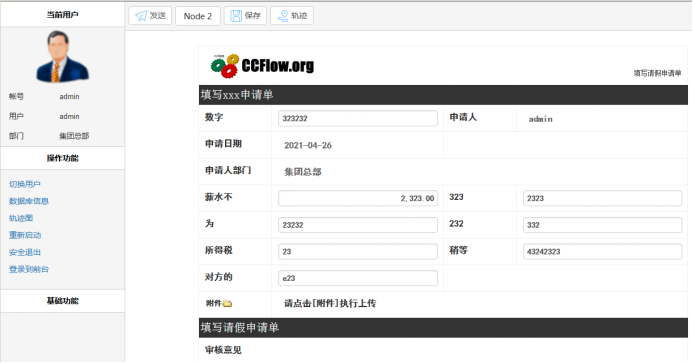693x363 pixels.
Task: Click the 附件 label text
Action: (x=213, y=304)
